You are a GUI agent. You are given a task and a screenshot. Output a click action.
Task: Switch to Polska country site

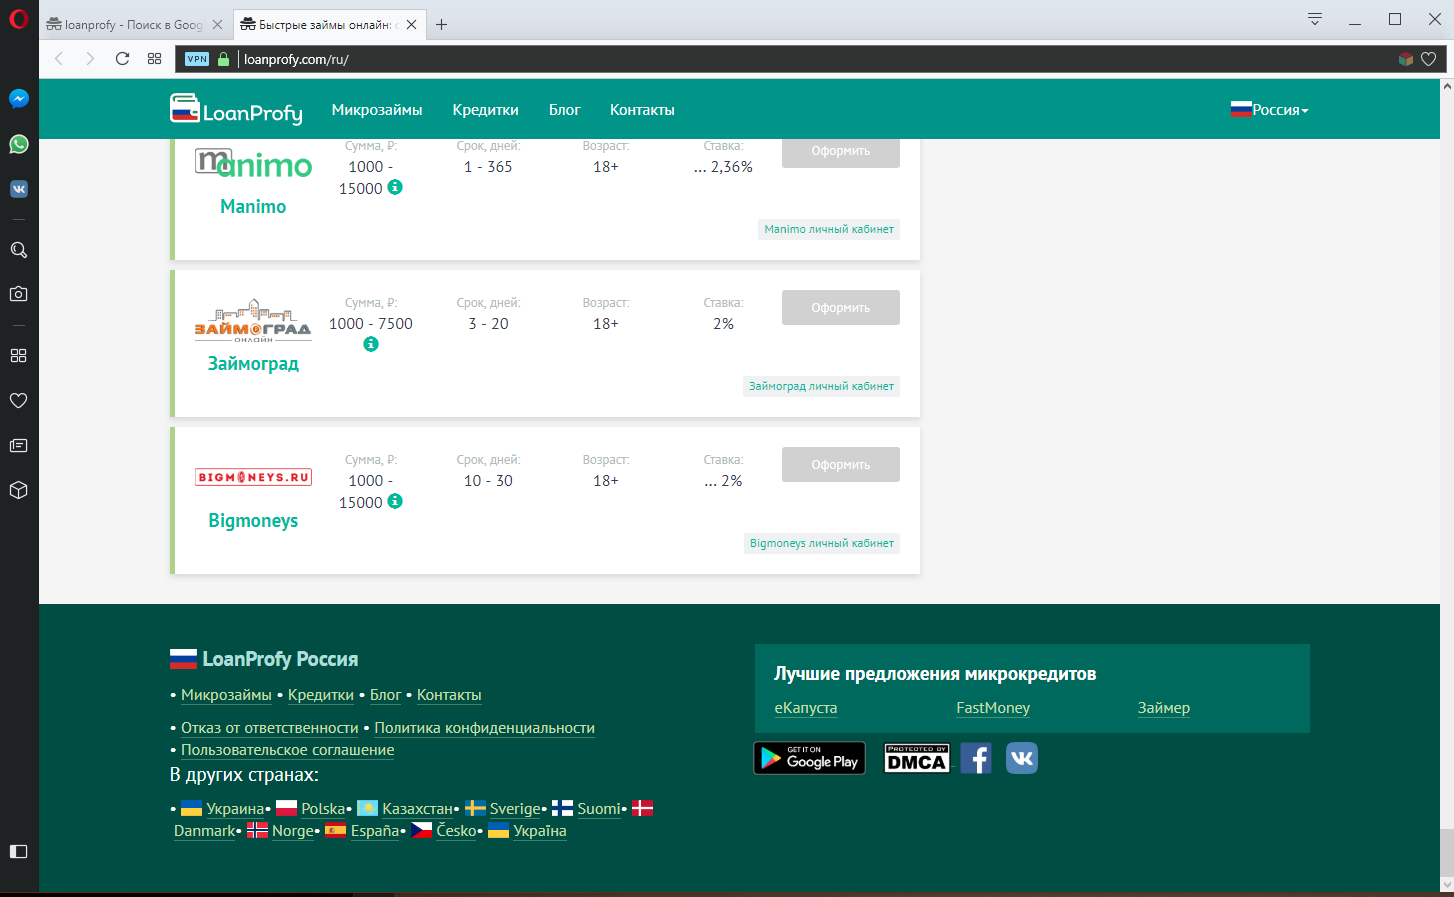[322, 809]
